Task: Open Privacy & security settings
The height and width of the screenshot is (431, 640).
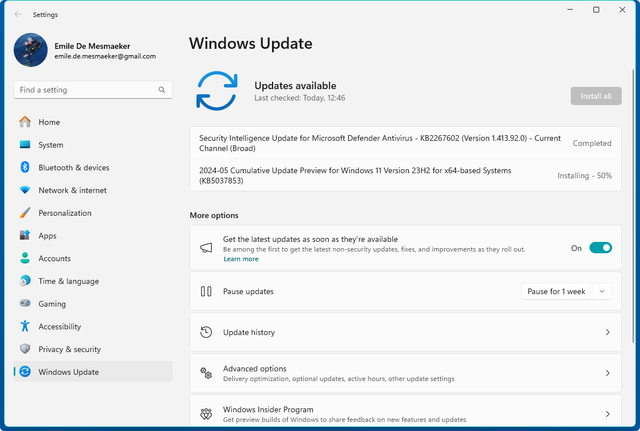Action: 93,349
